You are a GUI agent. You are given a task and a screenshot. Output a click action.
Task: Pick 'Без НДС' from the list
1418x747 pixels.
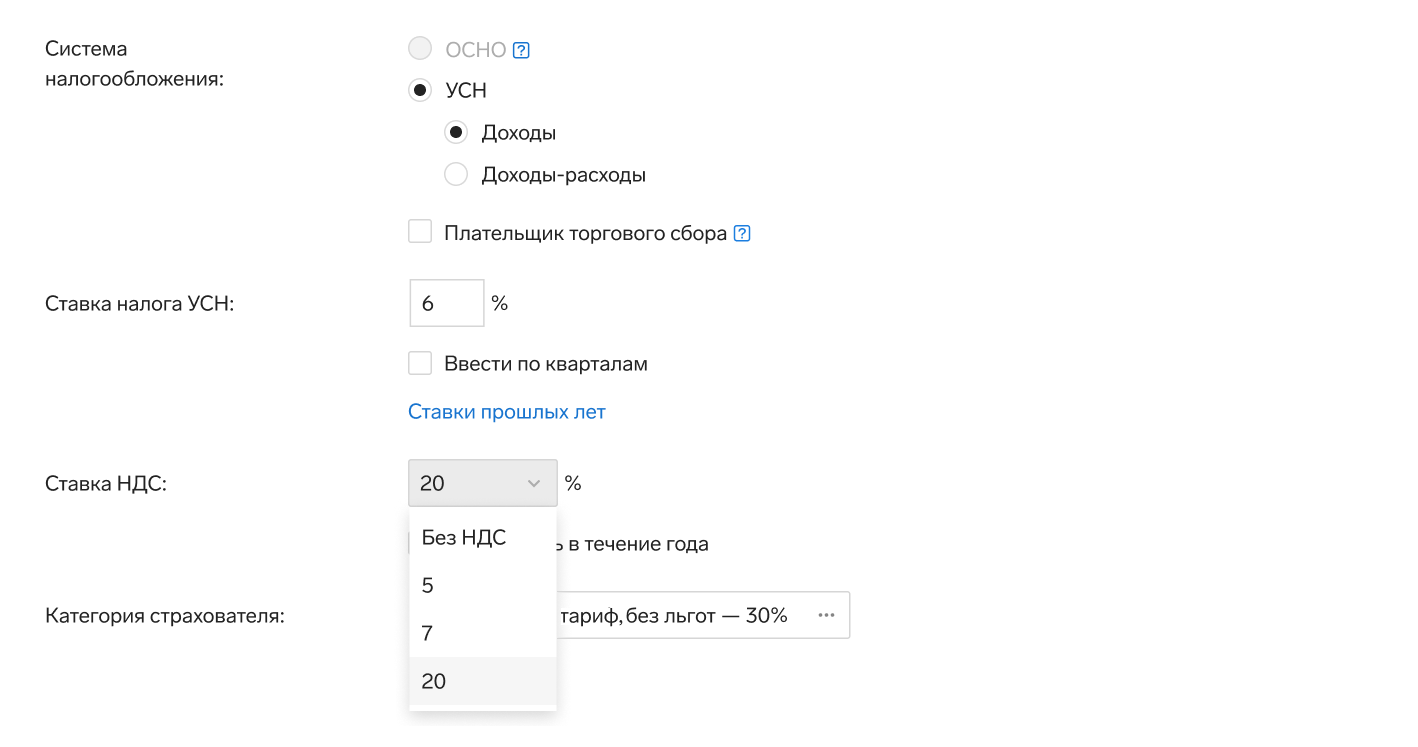[x=483, y=538]
